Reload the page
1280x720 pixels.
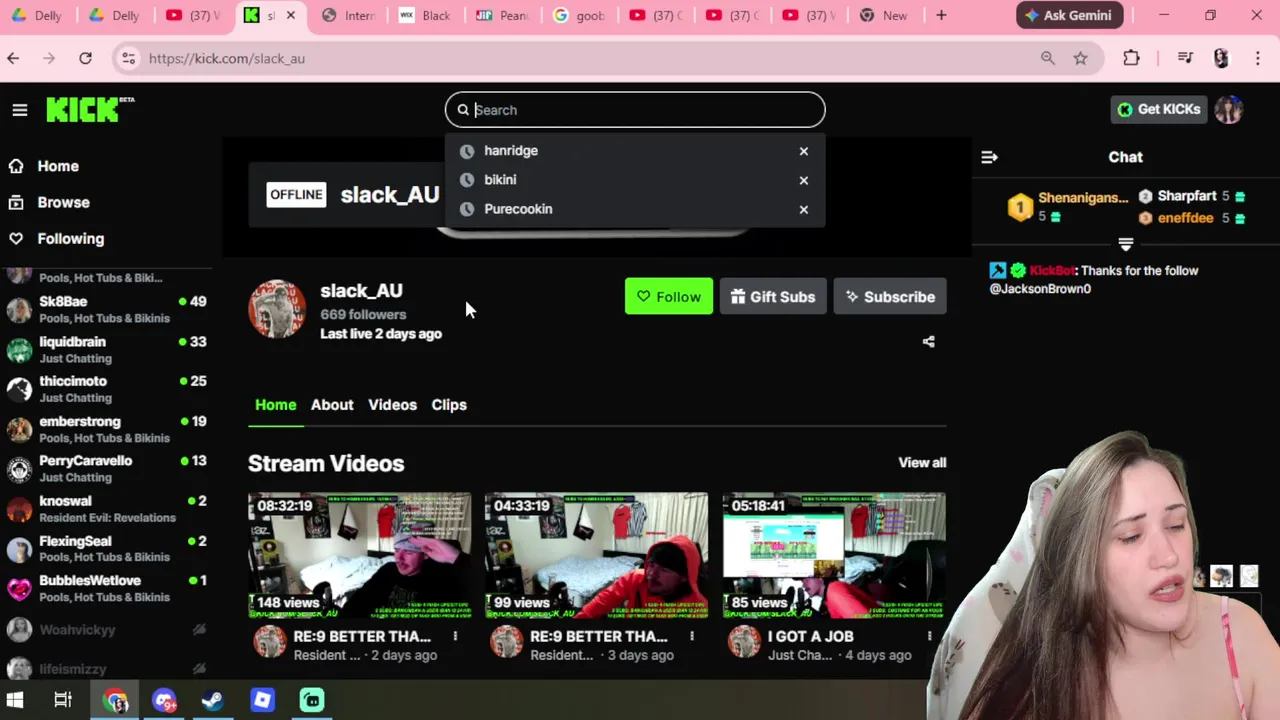click(85, 59)
